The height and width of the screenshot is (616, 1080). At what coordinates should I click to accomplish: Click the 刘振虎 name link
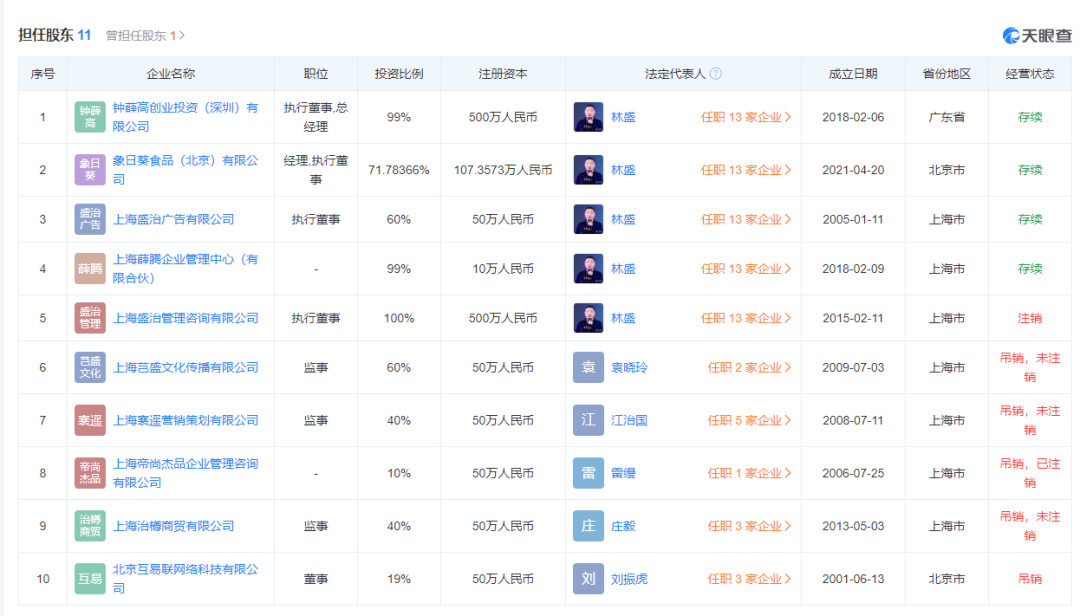[630, 579]
